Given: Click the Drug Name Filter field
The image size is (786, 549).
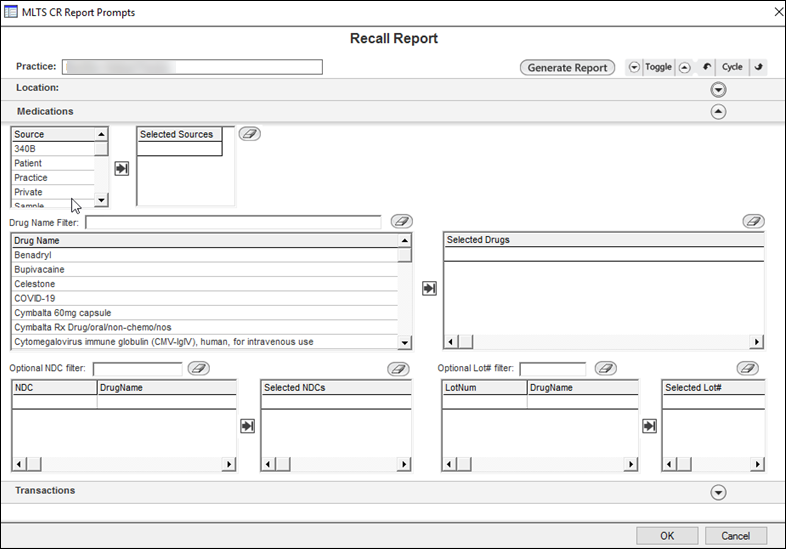Looking at the screenshot, I should point(233,222).
